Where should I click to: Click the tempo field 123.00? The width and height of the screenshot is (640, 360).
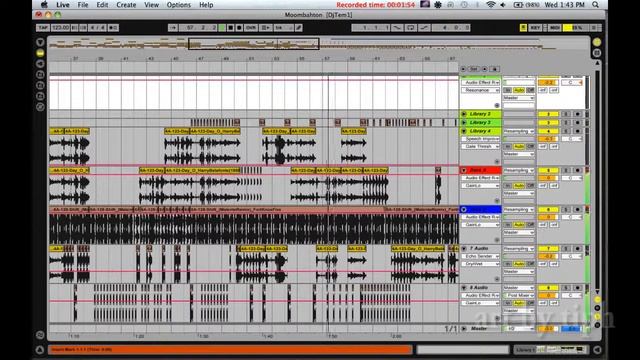coord(60,28)
